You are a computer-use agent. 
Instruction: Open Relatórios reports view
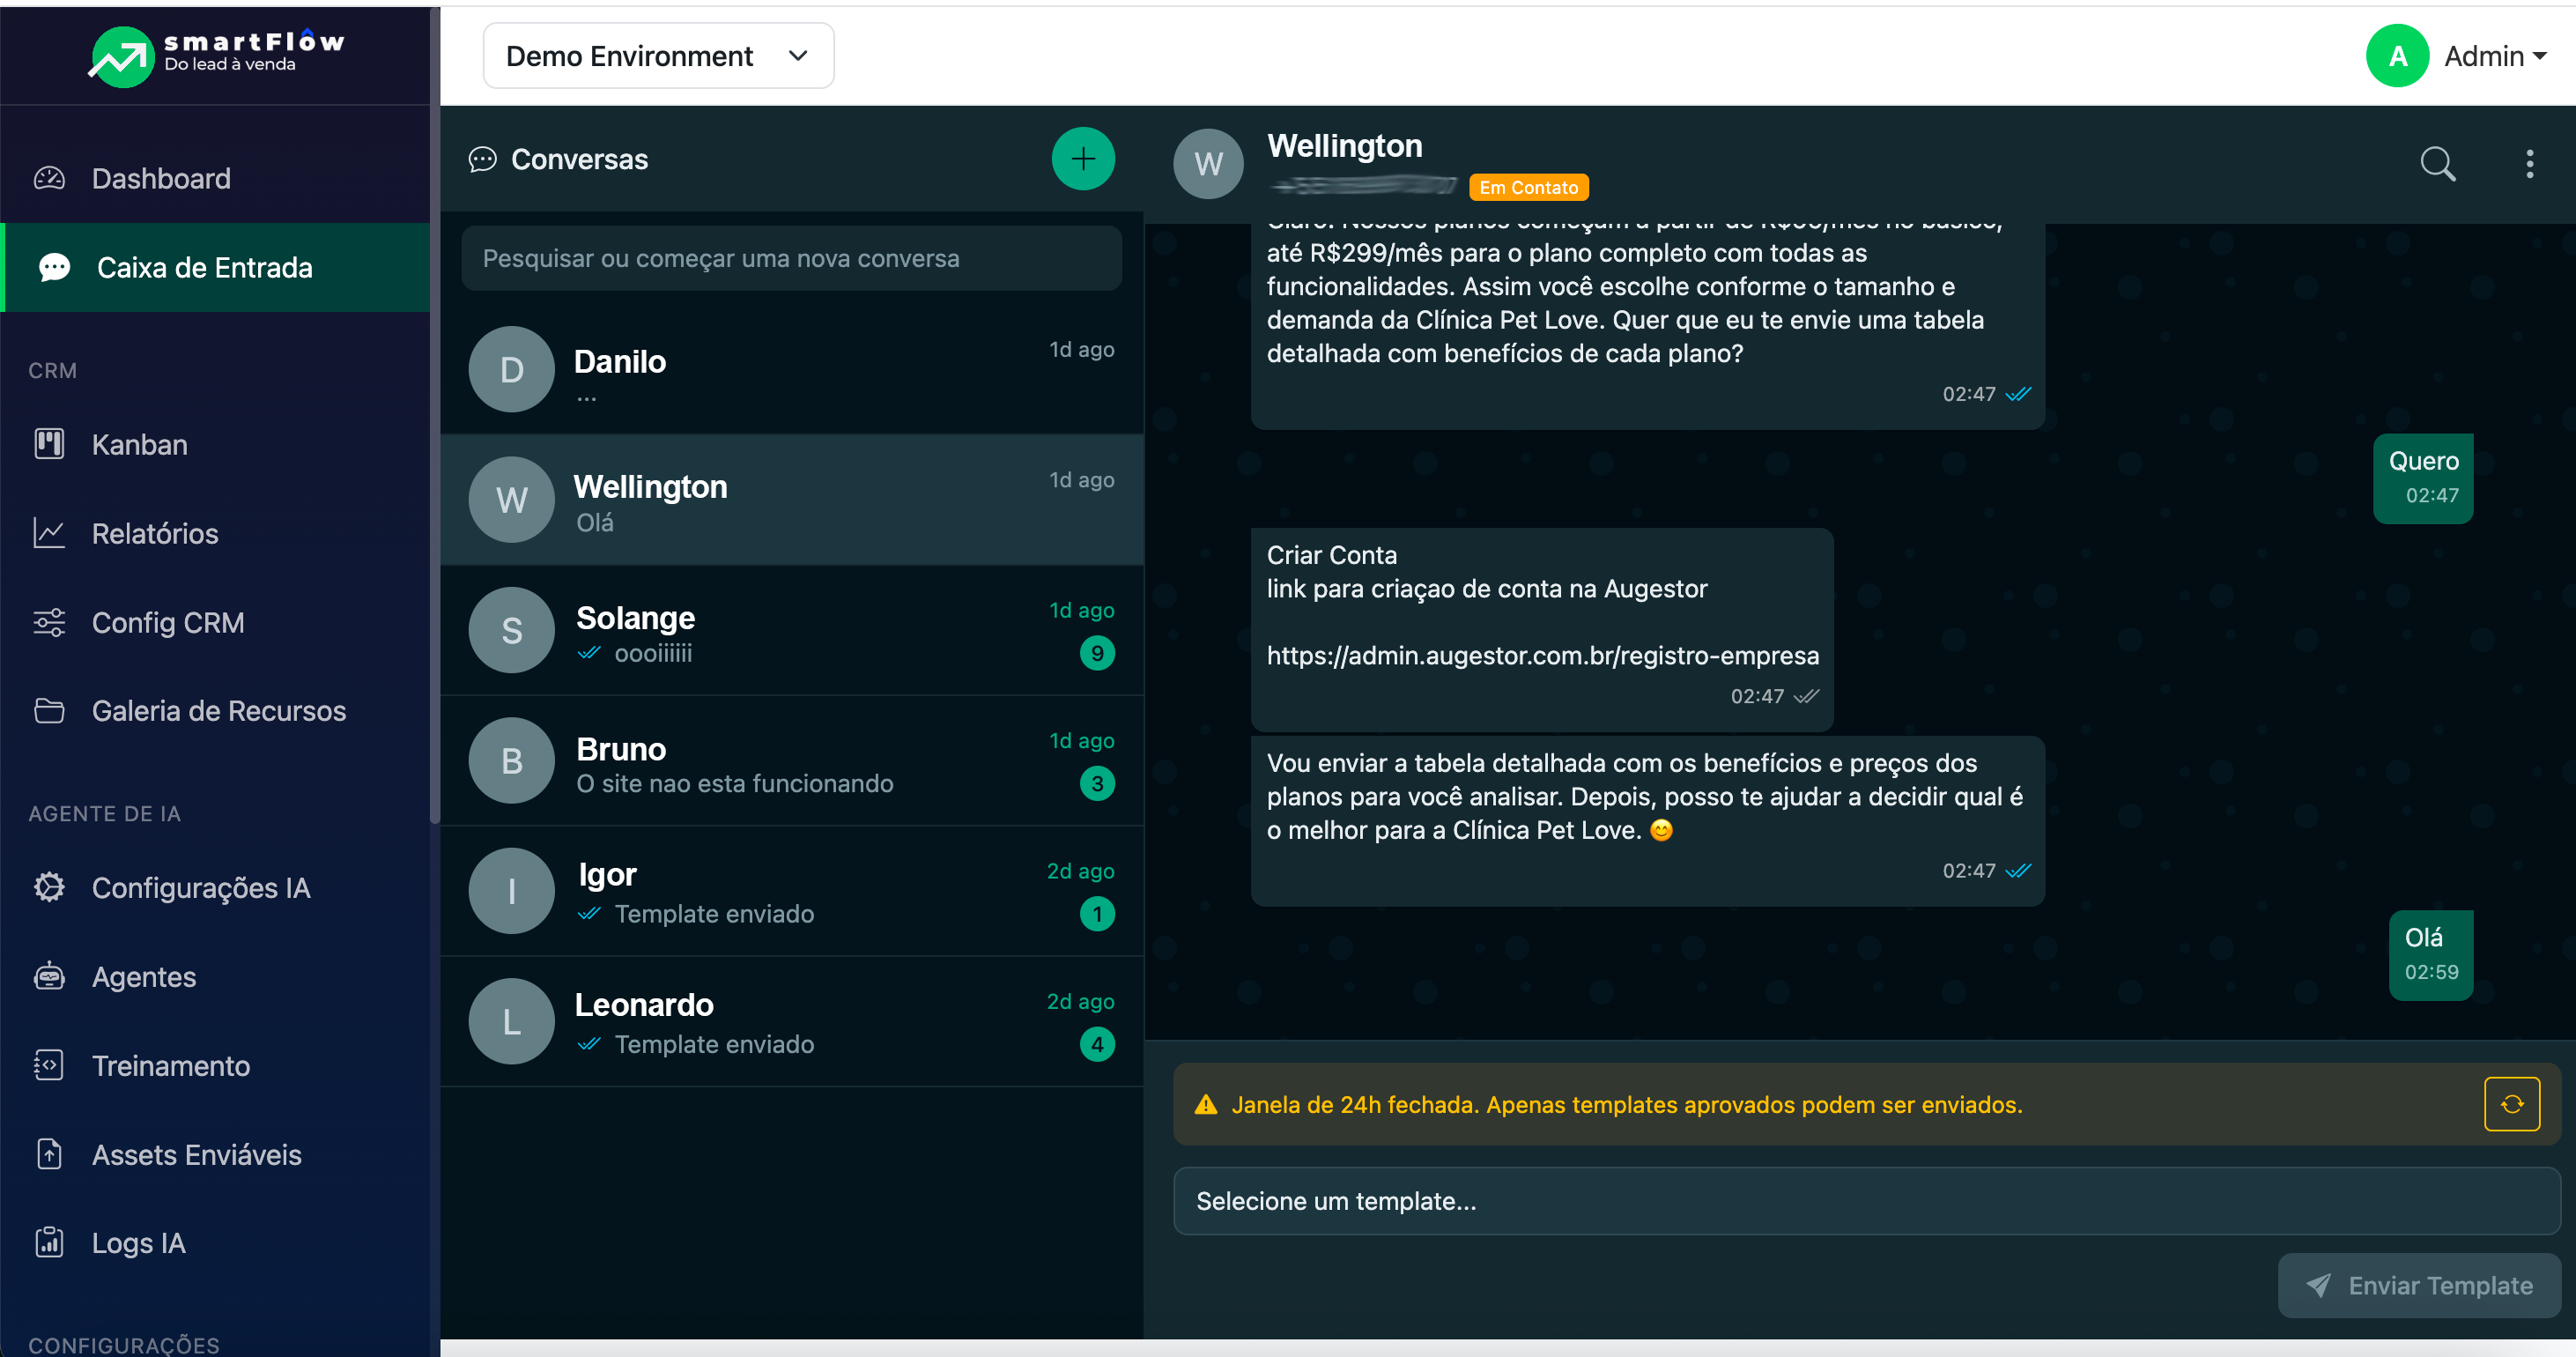pos(154,533)
